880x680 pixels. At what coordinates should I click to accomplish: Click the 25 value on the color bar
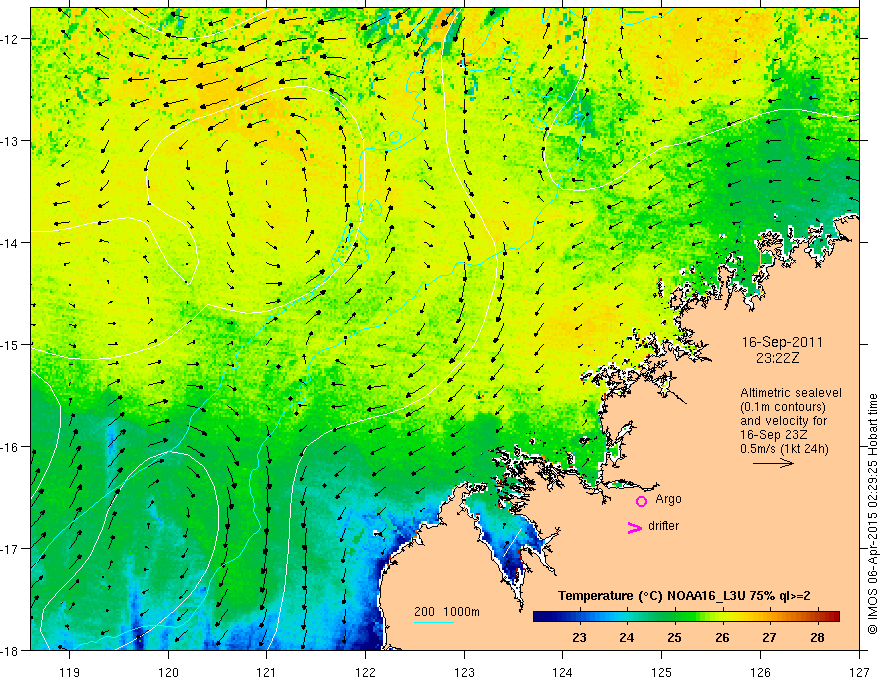675,637
